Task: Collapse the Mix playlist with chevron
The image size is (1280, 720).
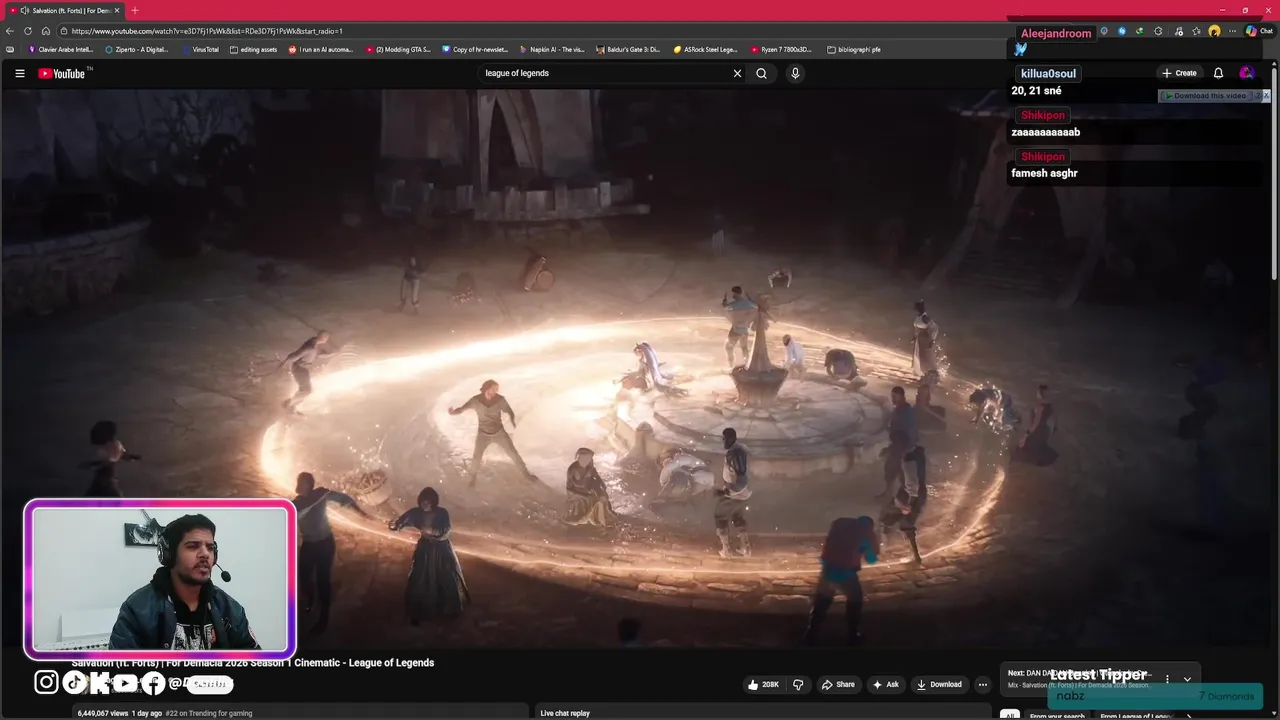Action: [1187, 679]
